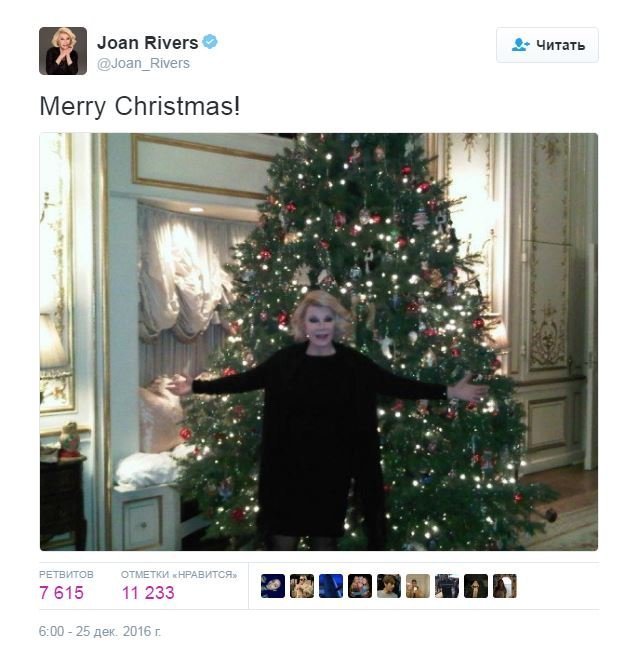Click the 7 615 retweets count
This screenshot has width=633, height=647.
click(x=61, y=593)
